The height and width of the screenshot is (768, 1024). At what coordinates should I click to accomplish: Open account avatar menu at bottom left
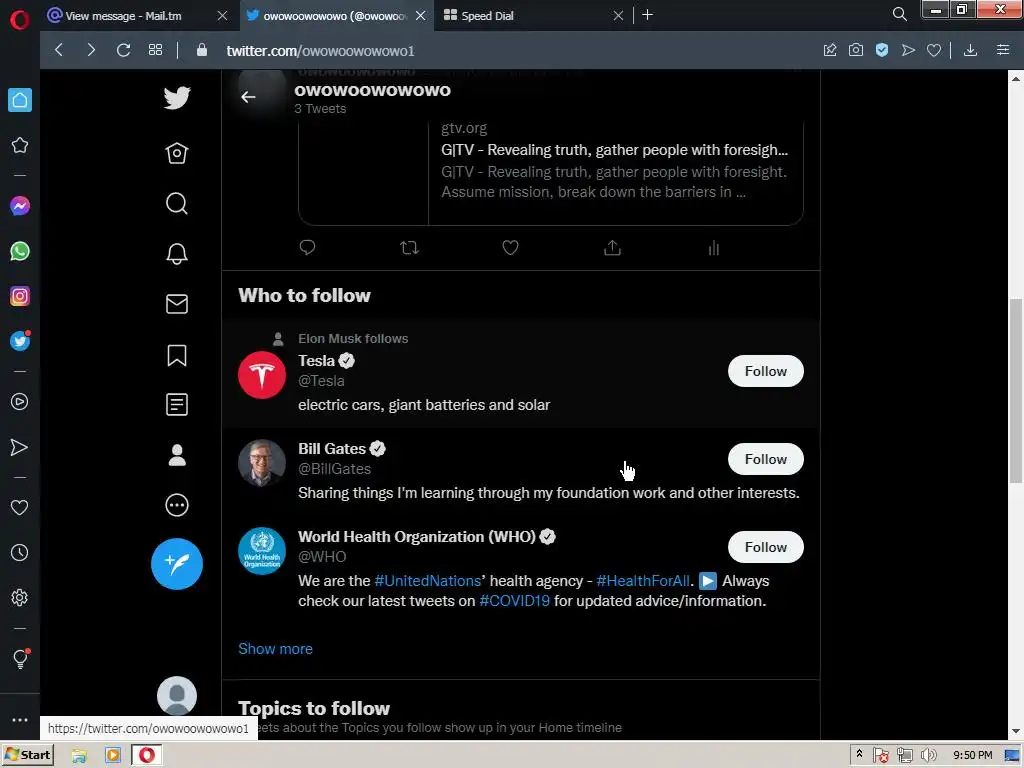[x=177, y=696]
